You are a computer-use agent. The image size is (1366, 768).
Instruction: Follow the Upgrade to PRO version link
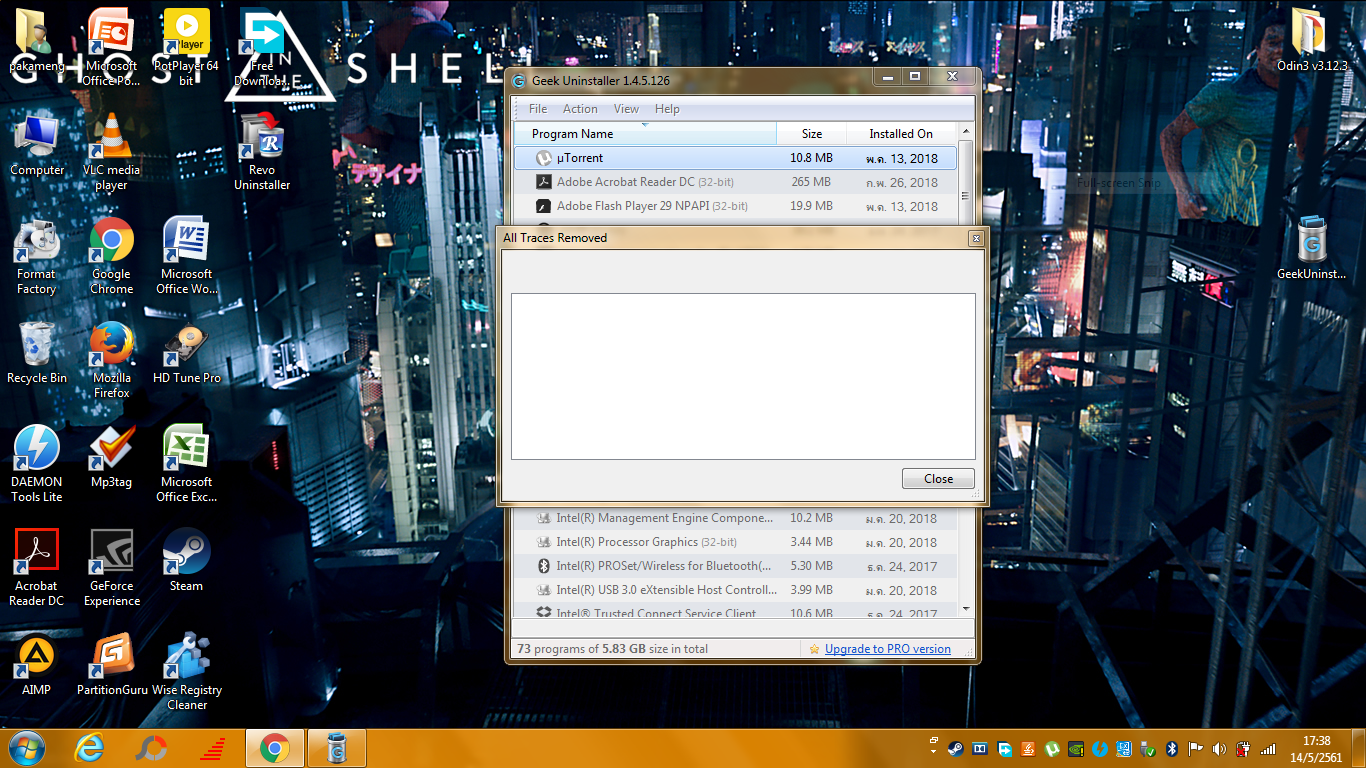888,649
